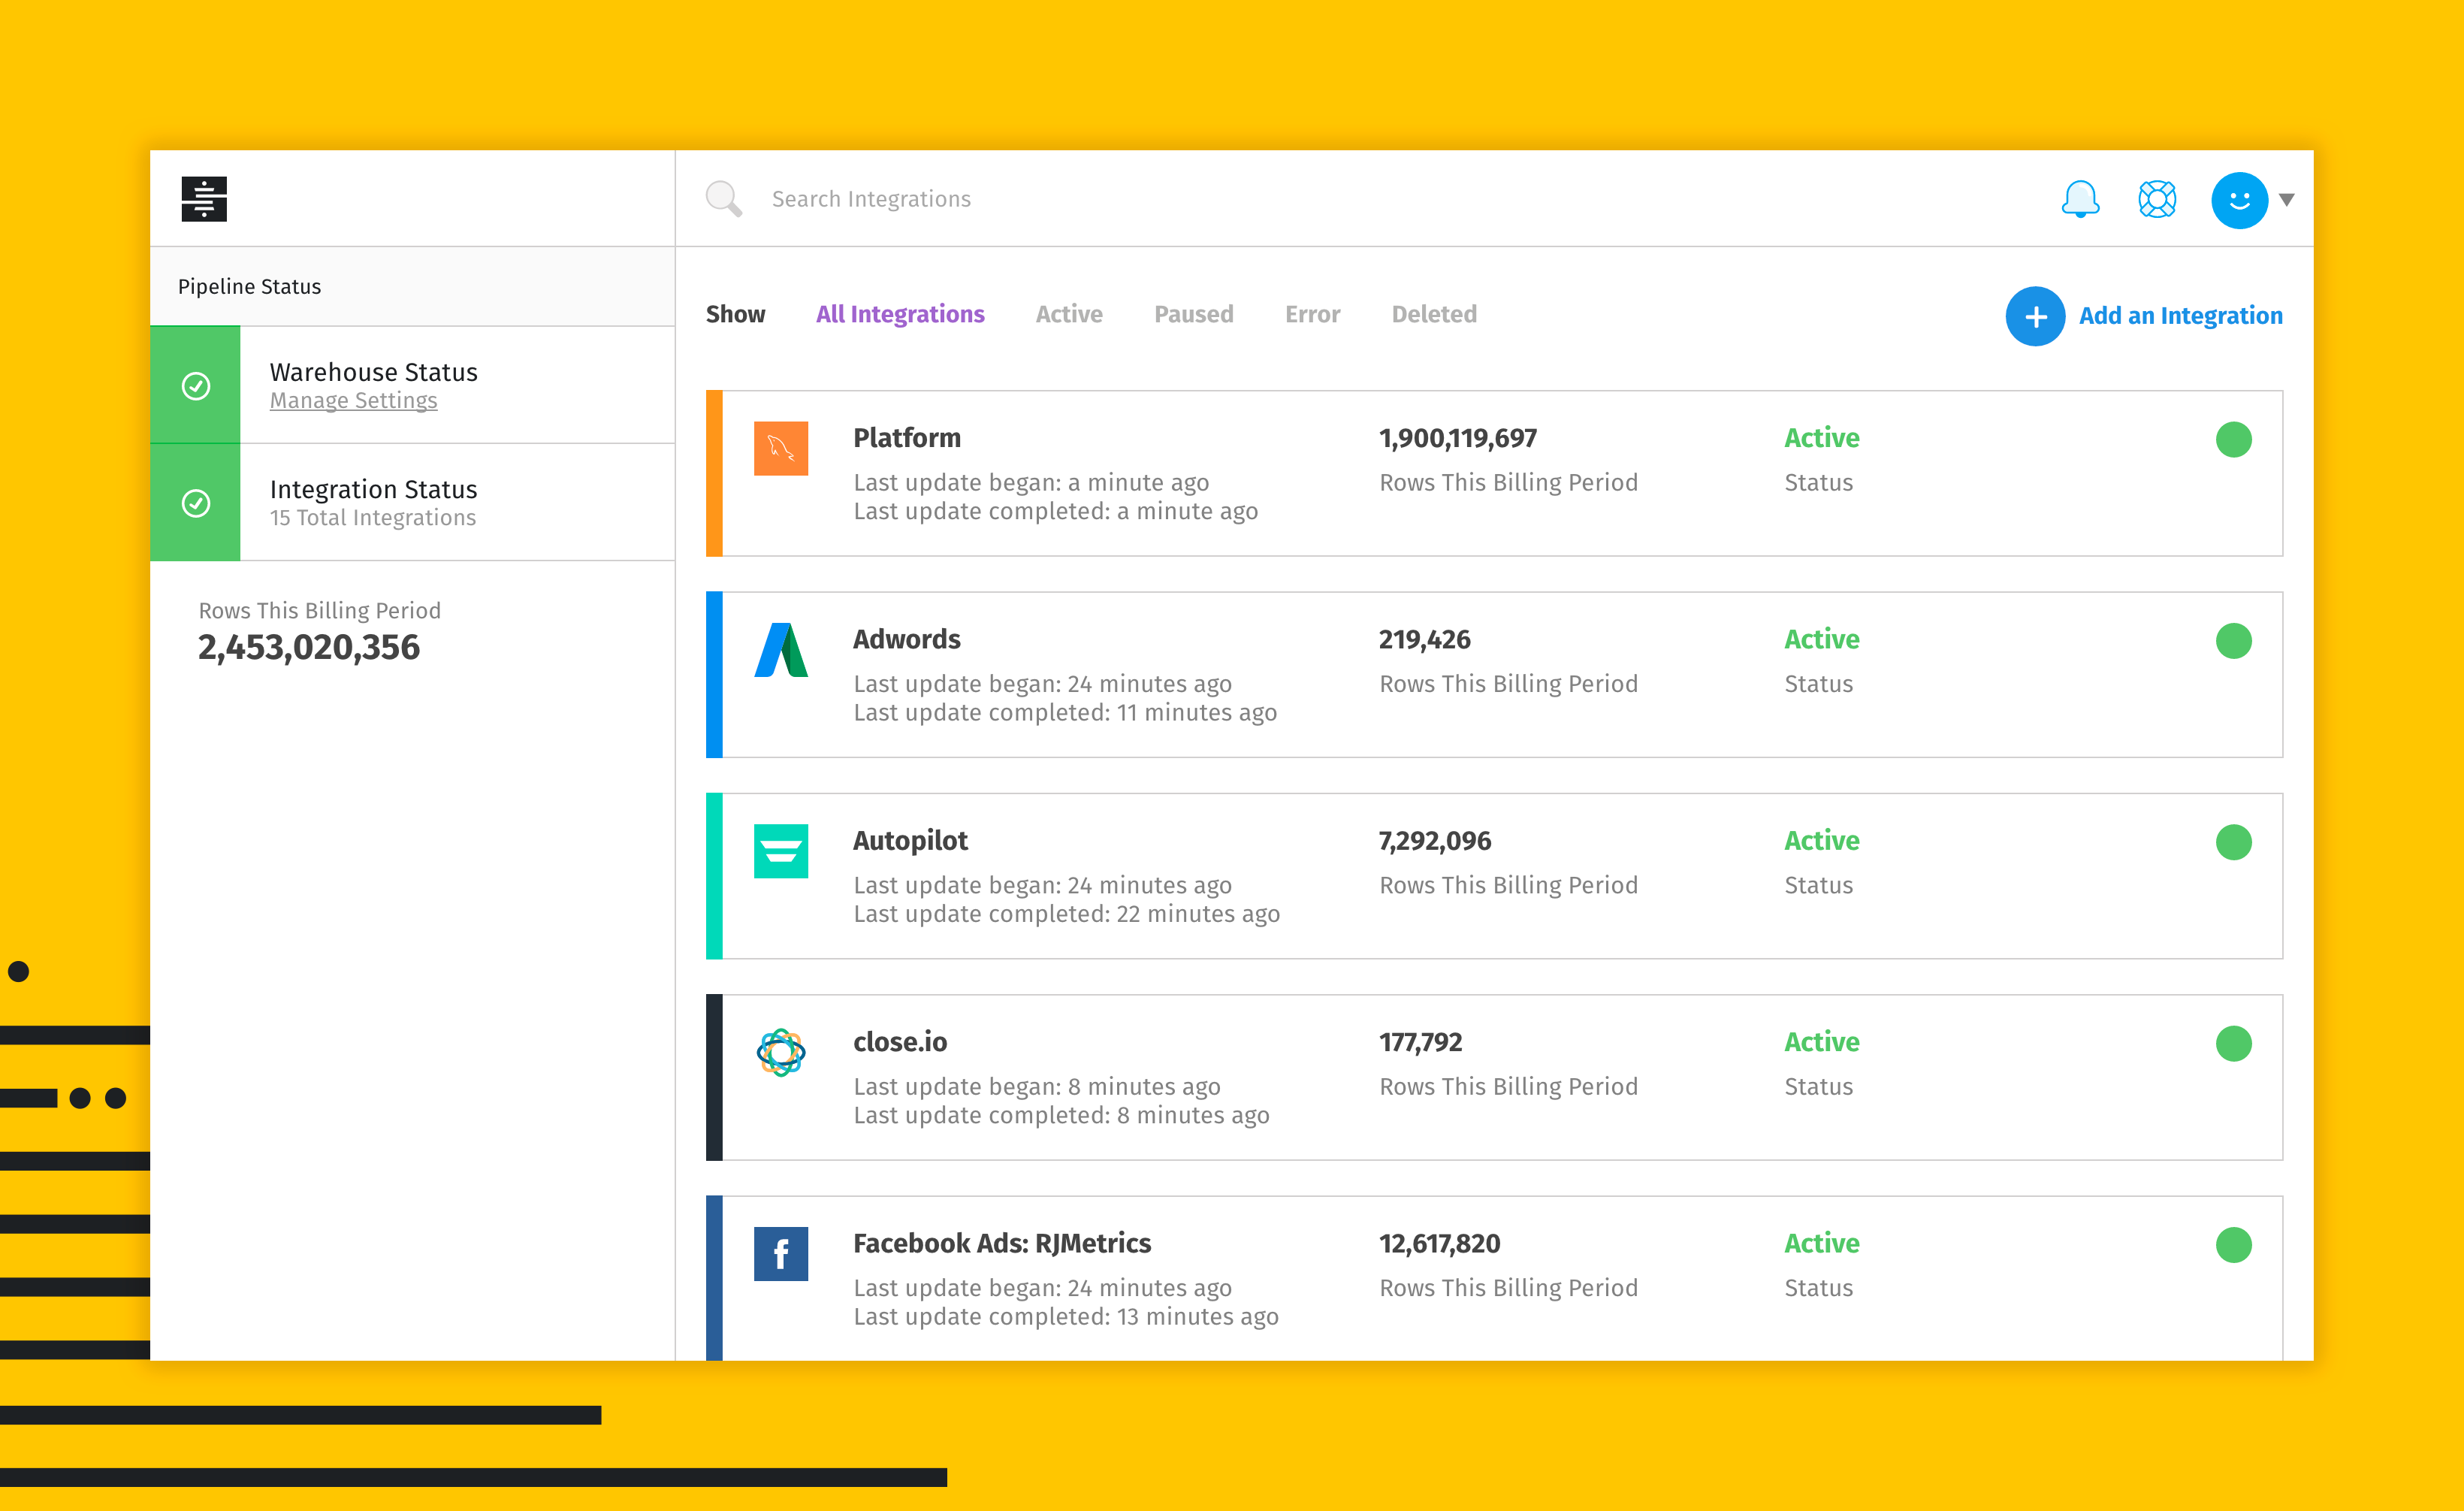This screenshot has height=1511, width=2464.
Task: Click the smiley face user avatar
Action: [x=2239, y=200]
